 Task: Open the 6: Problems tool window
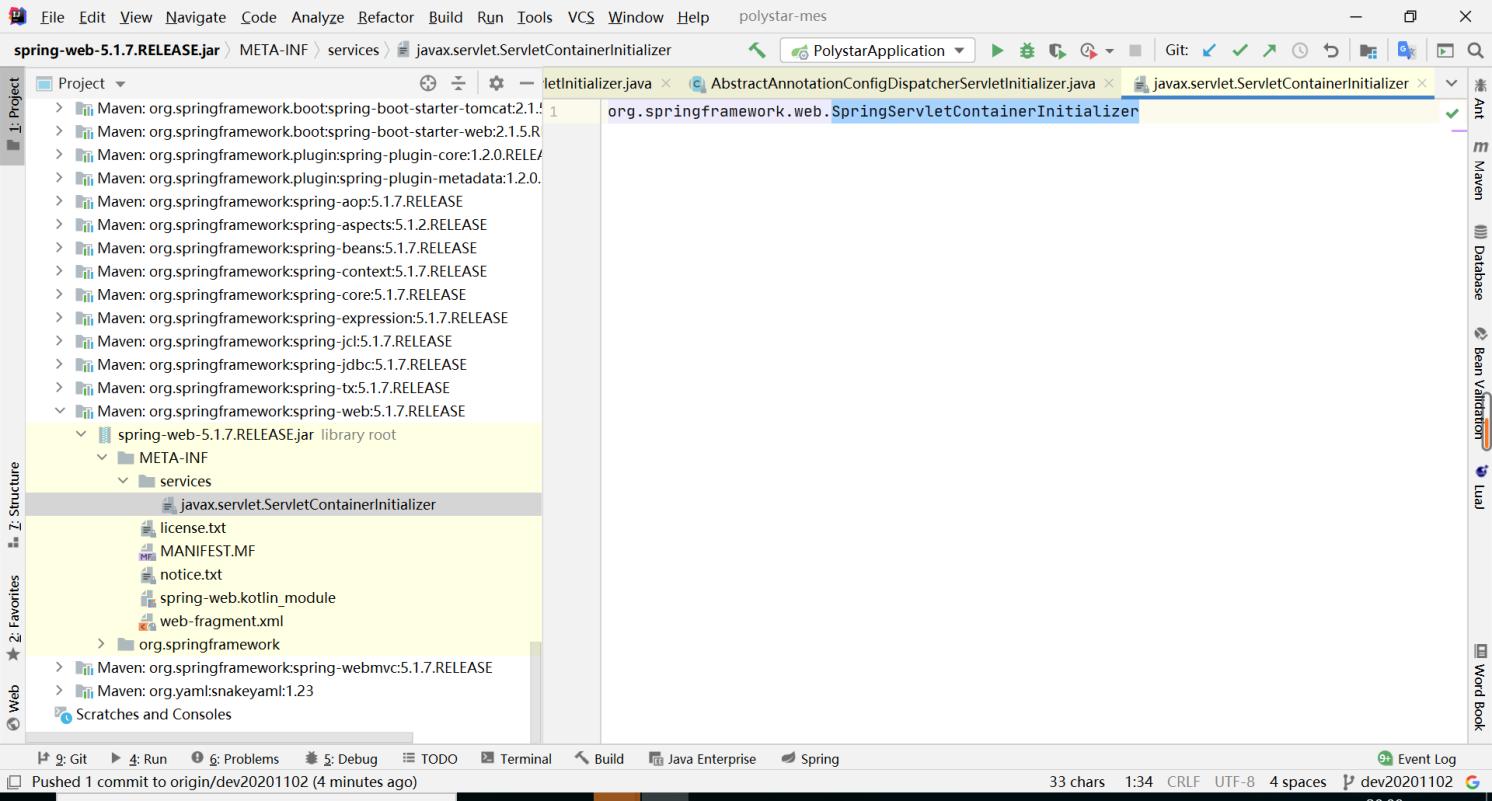[x=235, y=759]
